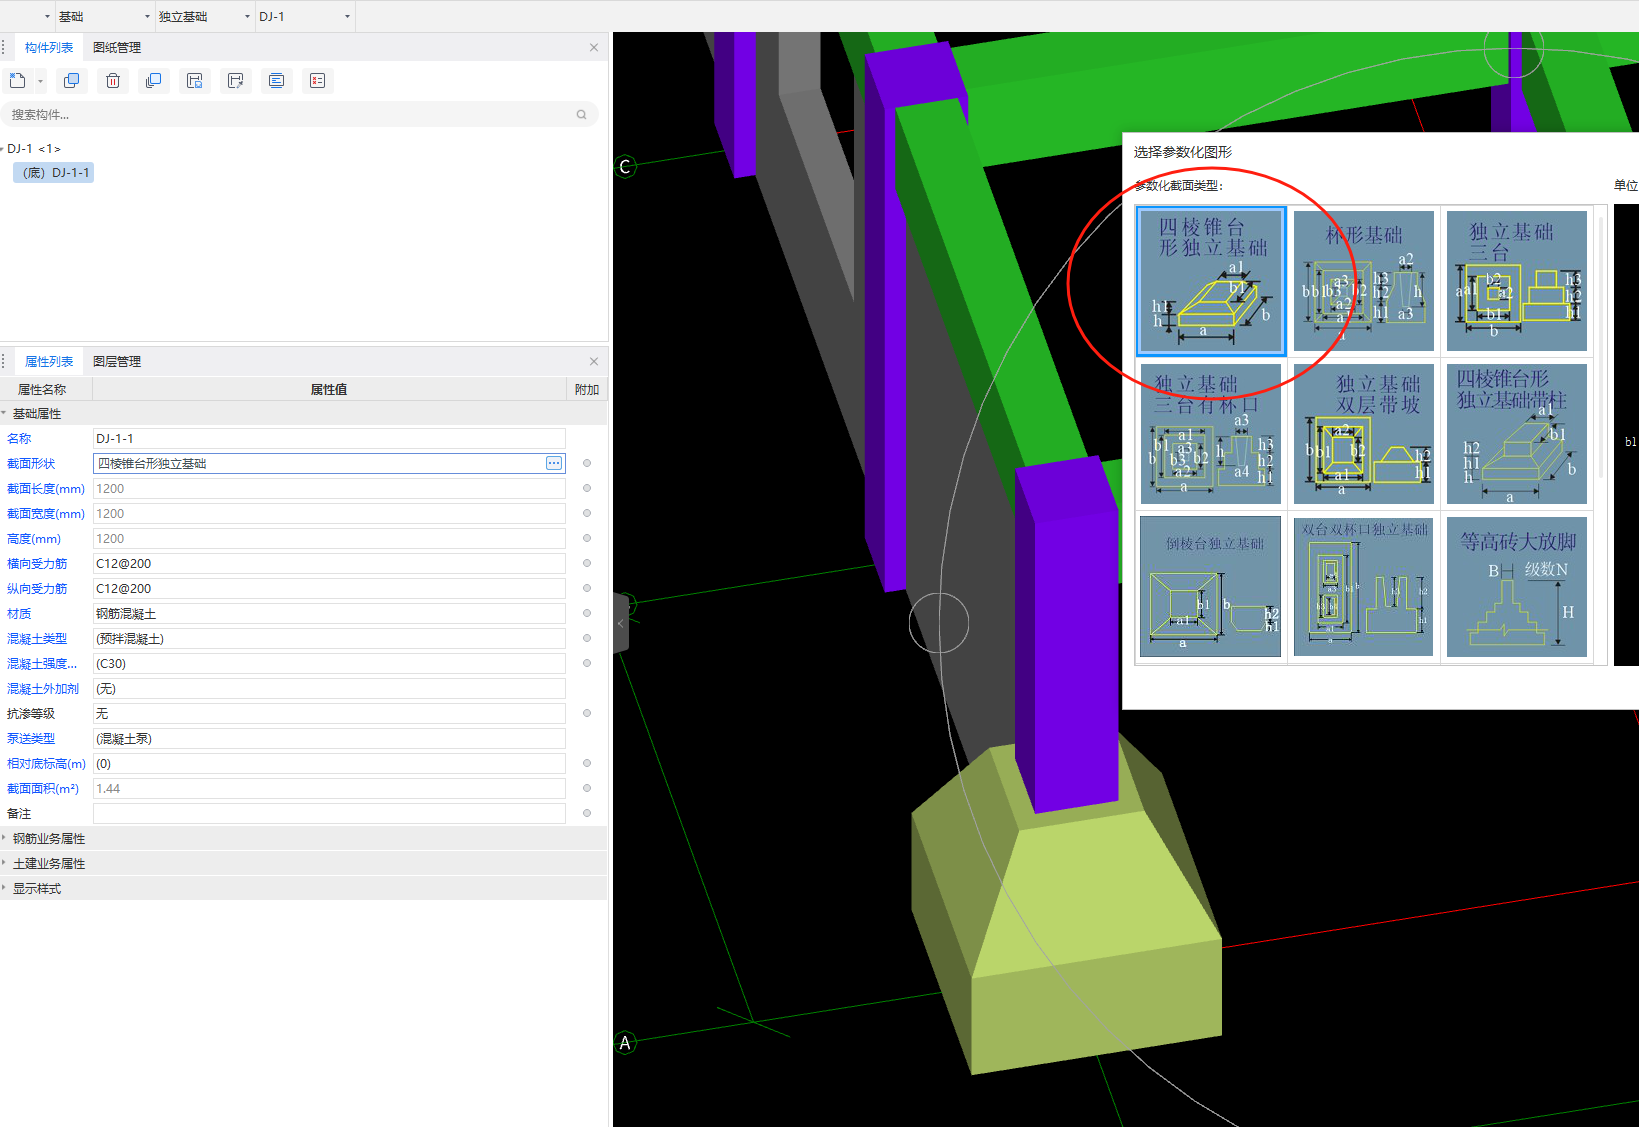Click the 搜索构件 search field
Screen dimensions: 1639x1127
tap(299, 115)
